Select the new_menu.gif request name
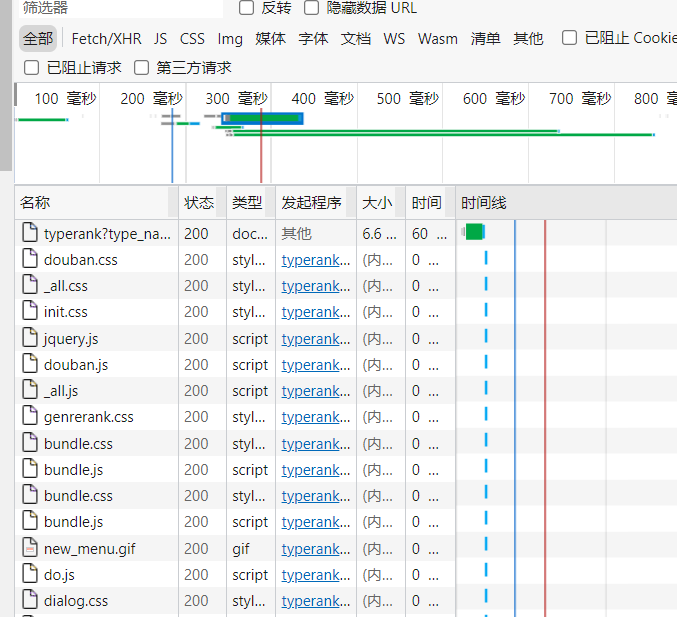The width and height of the screenshot is (677, 617). (89, 549)
